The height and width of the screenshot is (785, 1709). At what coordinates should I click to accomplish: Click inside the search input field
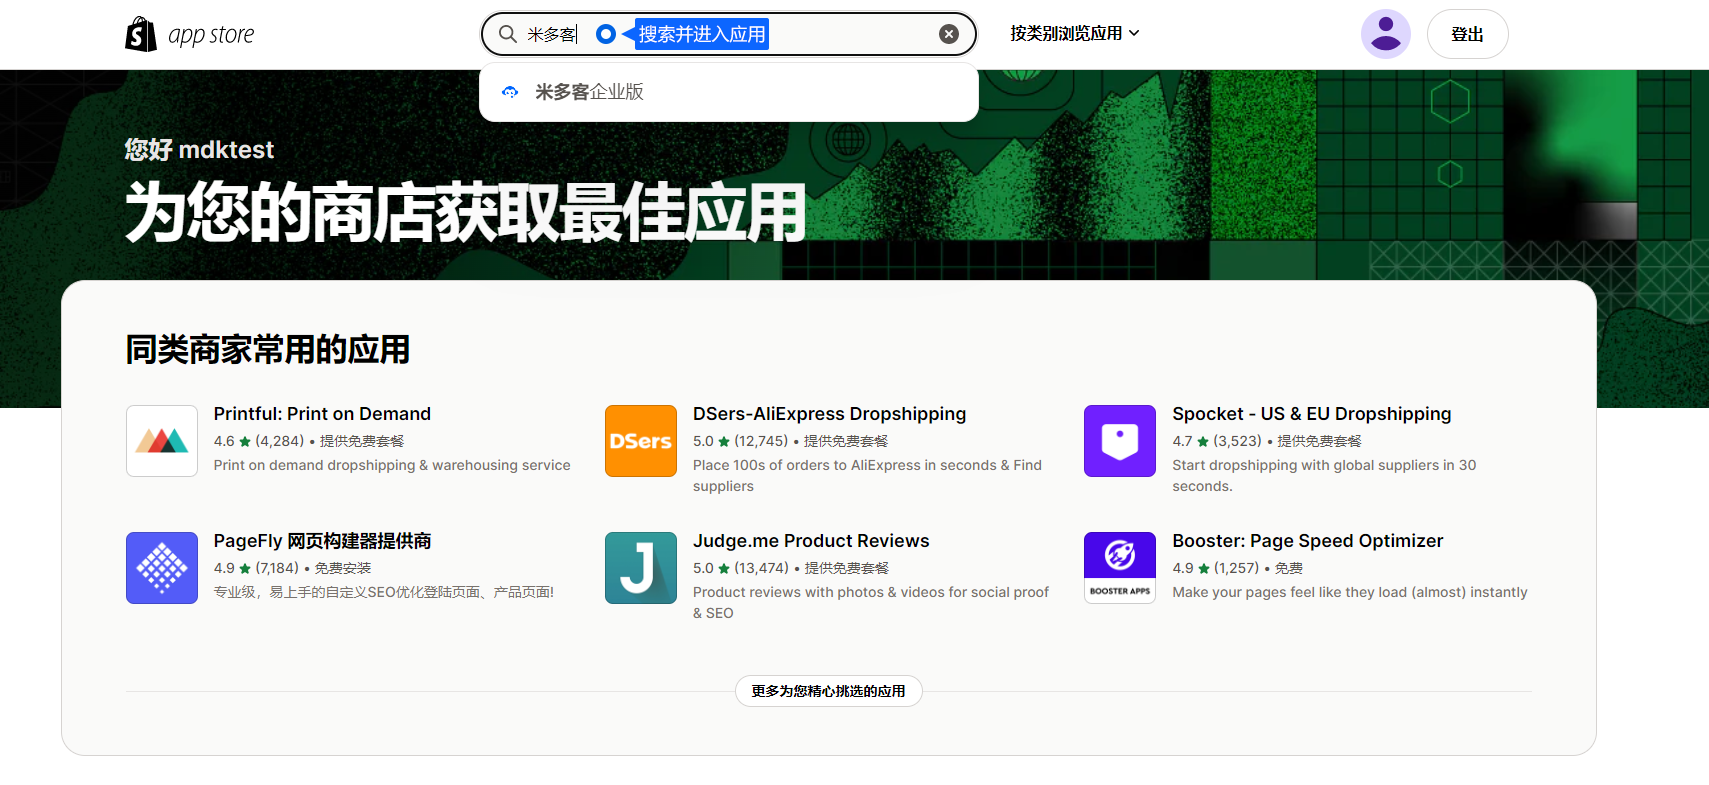(x=850, y=34)
